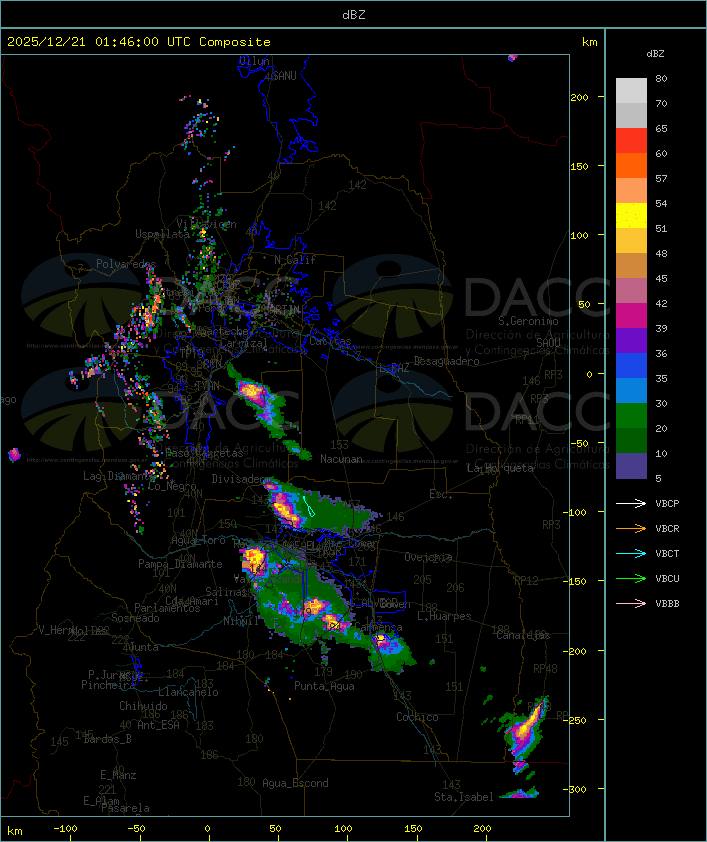Click the 'VBCP' legend label

click(x=667, y=504)
